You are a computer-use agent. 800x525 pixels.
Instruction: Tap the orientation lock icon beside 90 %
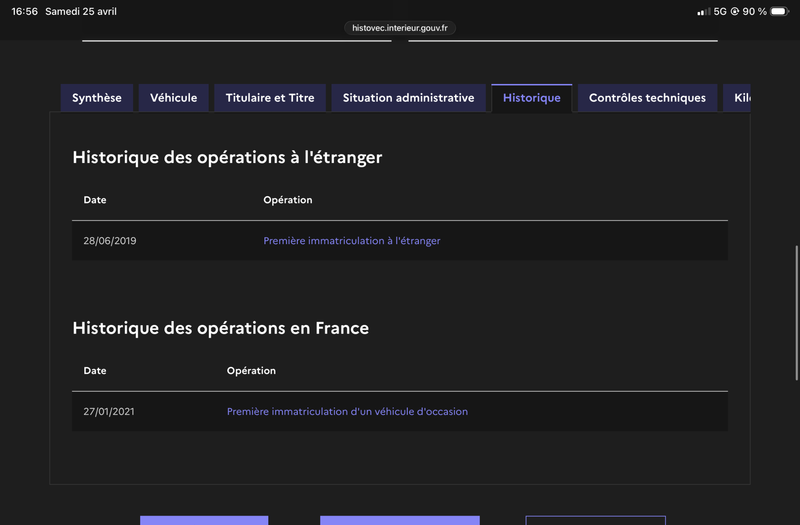pos(735,11)
